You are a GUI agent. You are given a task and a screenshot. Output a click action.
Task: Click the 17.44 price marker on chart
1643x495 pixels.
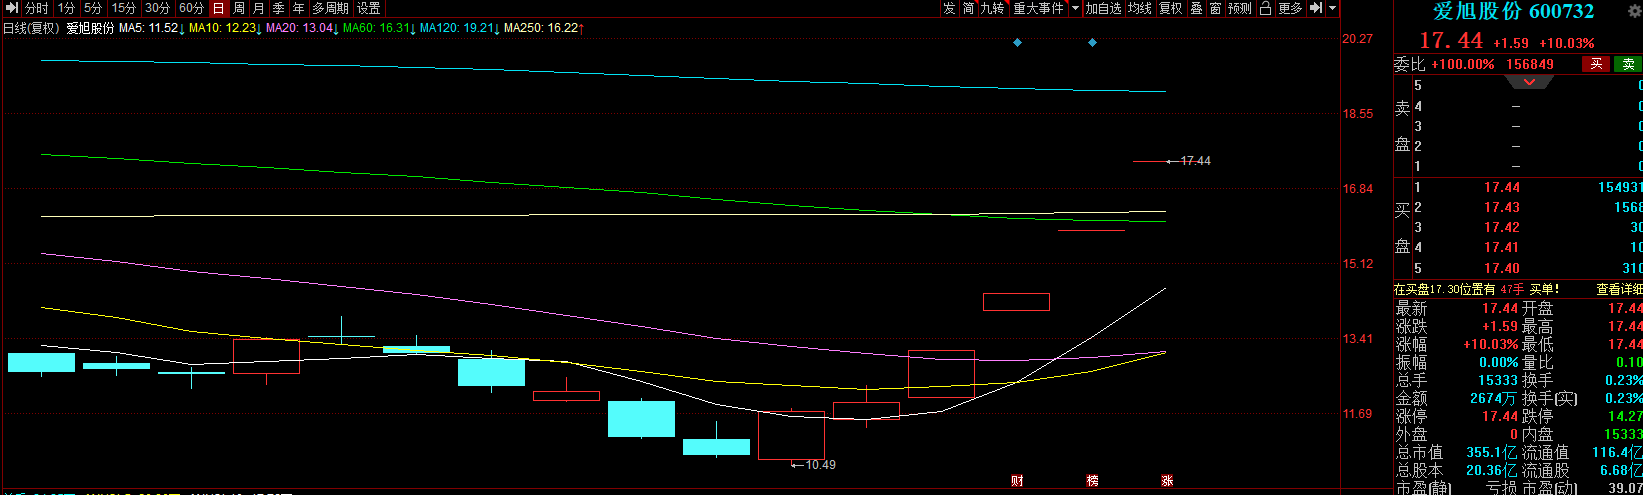1195,161
